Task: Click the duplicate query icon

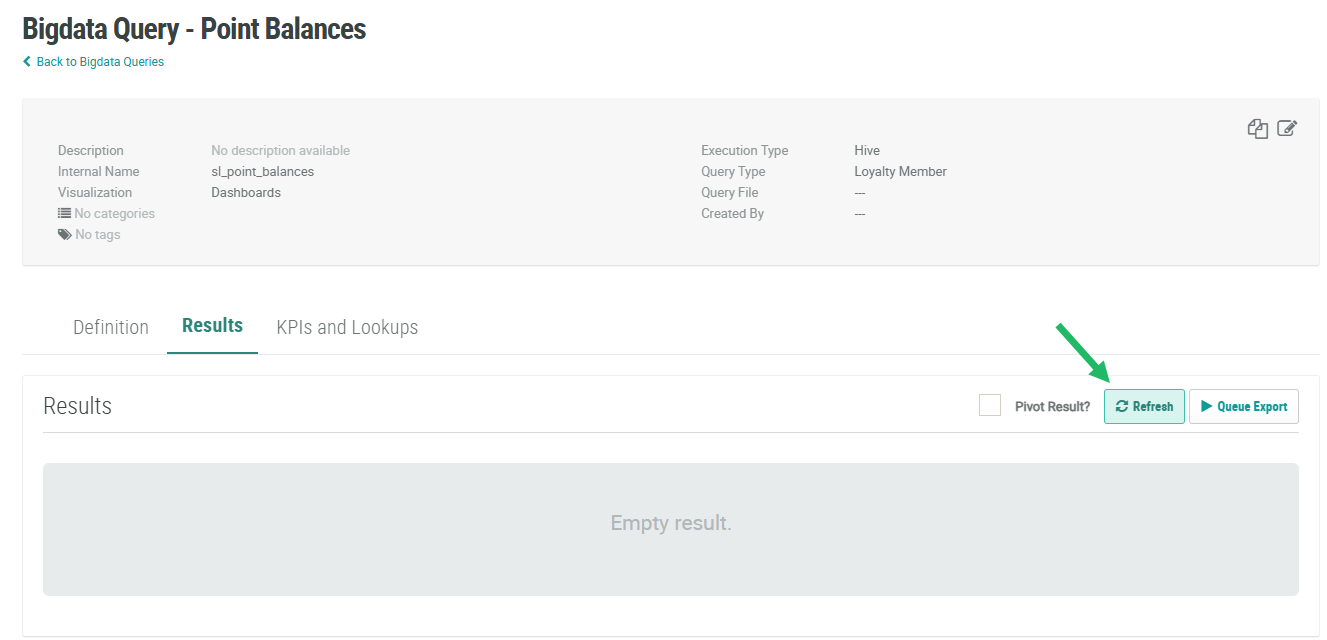Action: (x=1257, y=128)
